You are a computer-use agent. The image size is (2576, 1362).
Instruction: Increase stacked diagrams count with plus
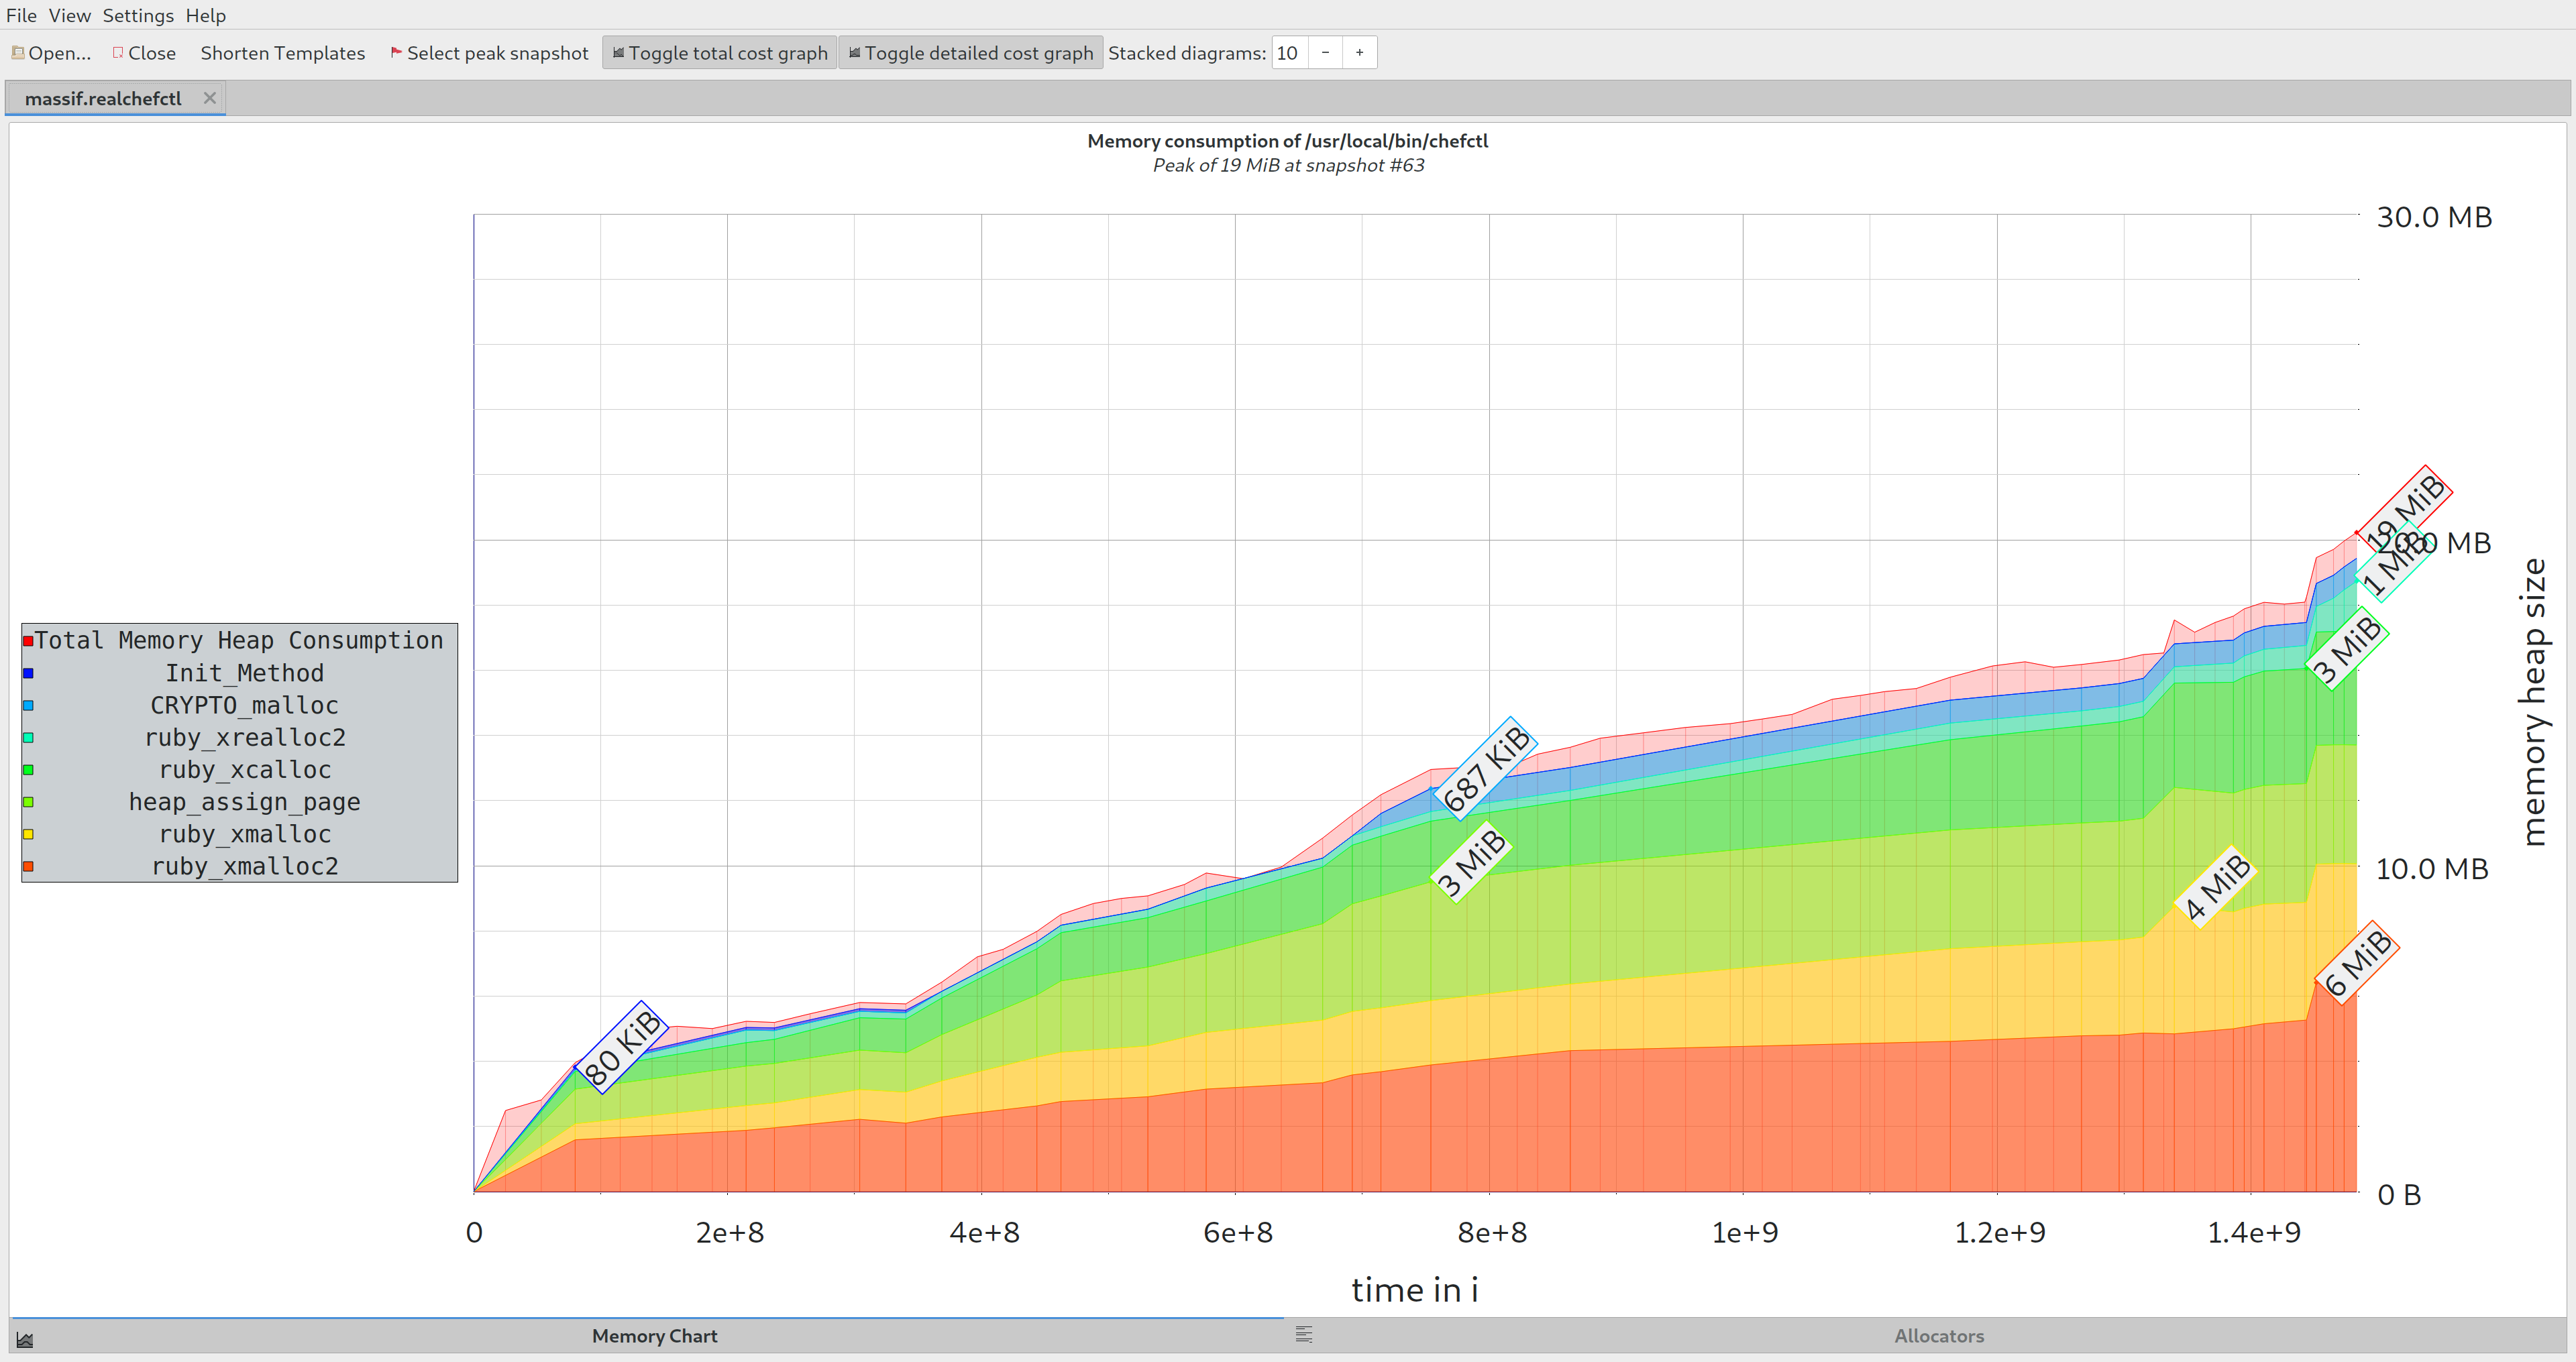point(1359,53)
